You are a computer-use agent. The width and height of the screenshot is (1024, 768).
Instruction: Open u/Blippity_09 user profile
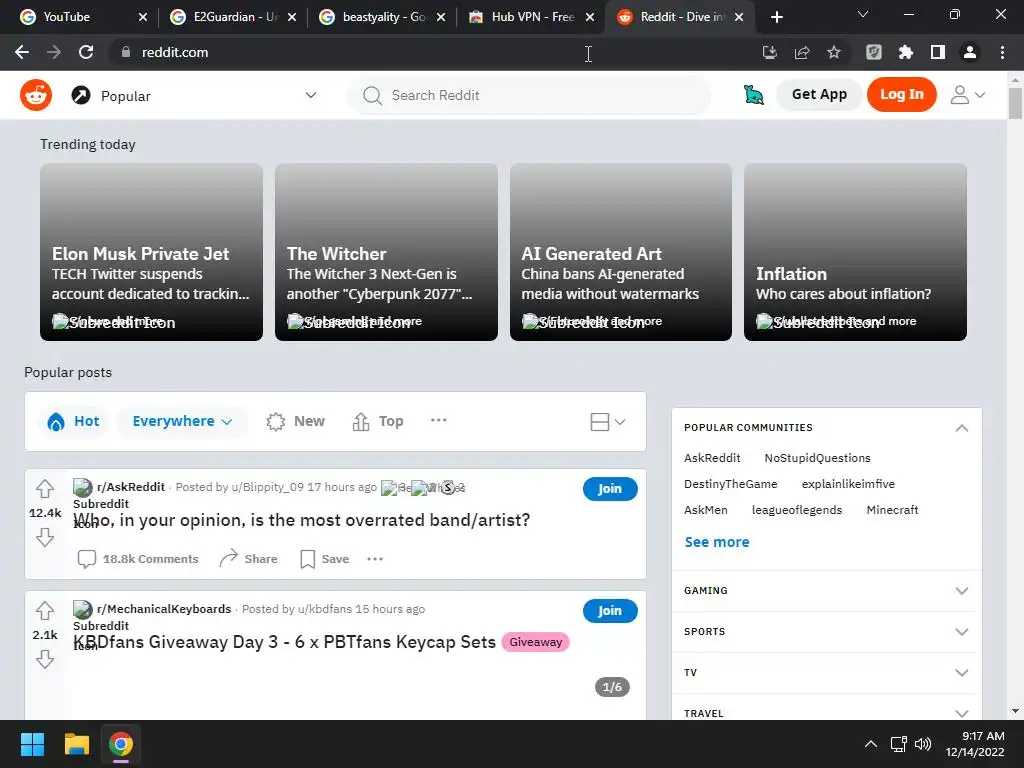tap(267, 487)
